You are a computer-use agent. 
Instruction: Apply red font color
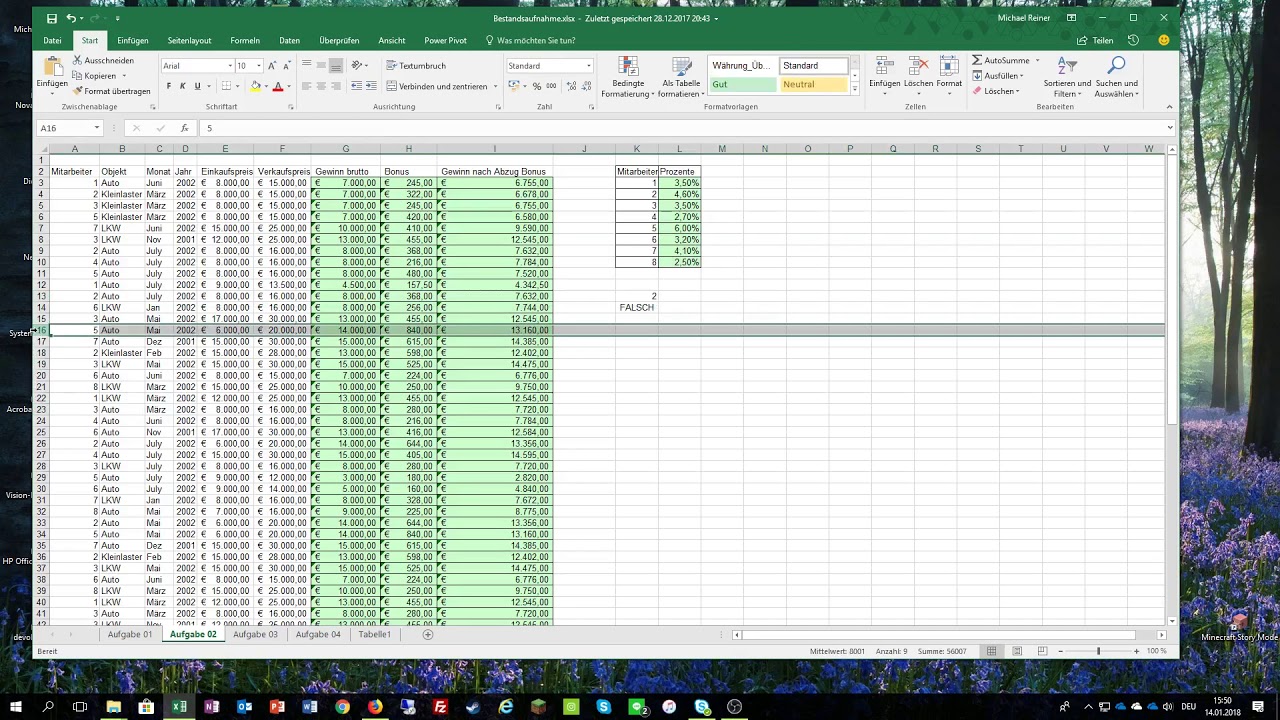(278, 86)
